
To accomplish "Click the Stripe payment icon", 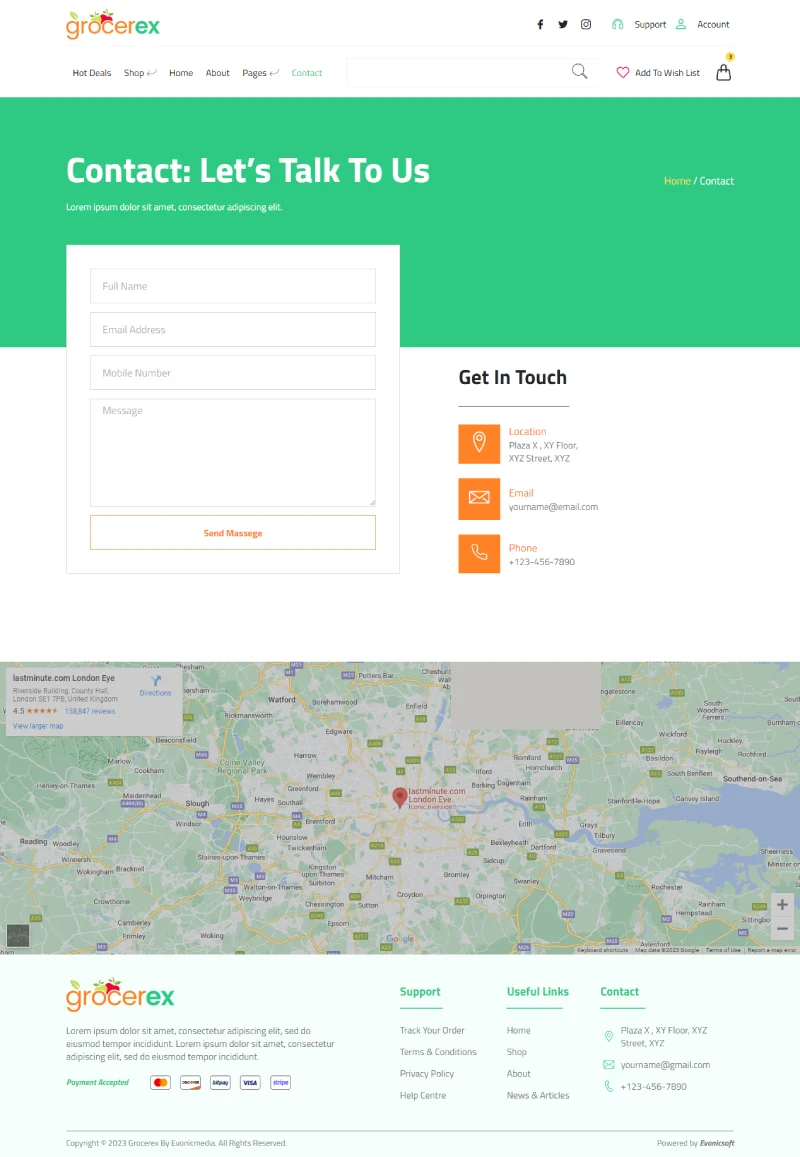I will pos(280,1082).
